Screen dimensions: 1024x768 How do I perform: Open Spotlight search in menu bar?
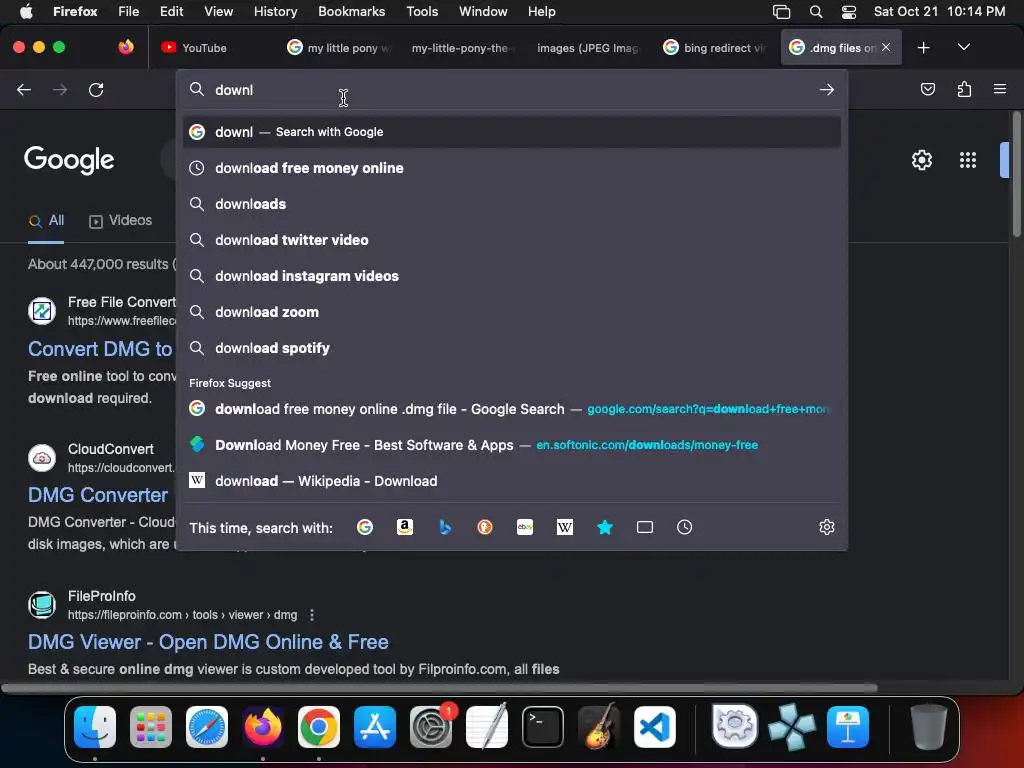[816, 11]
